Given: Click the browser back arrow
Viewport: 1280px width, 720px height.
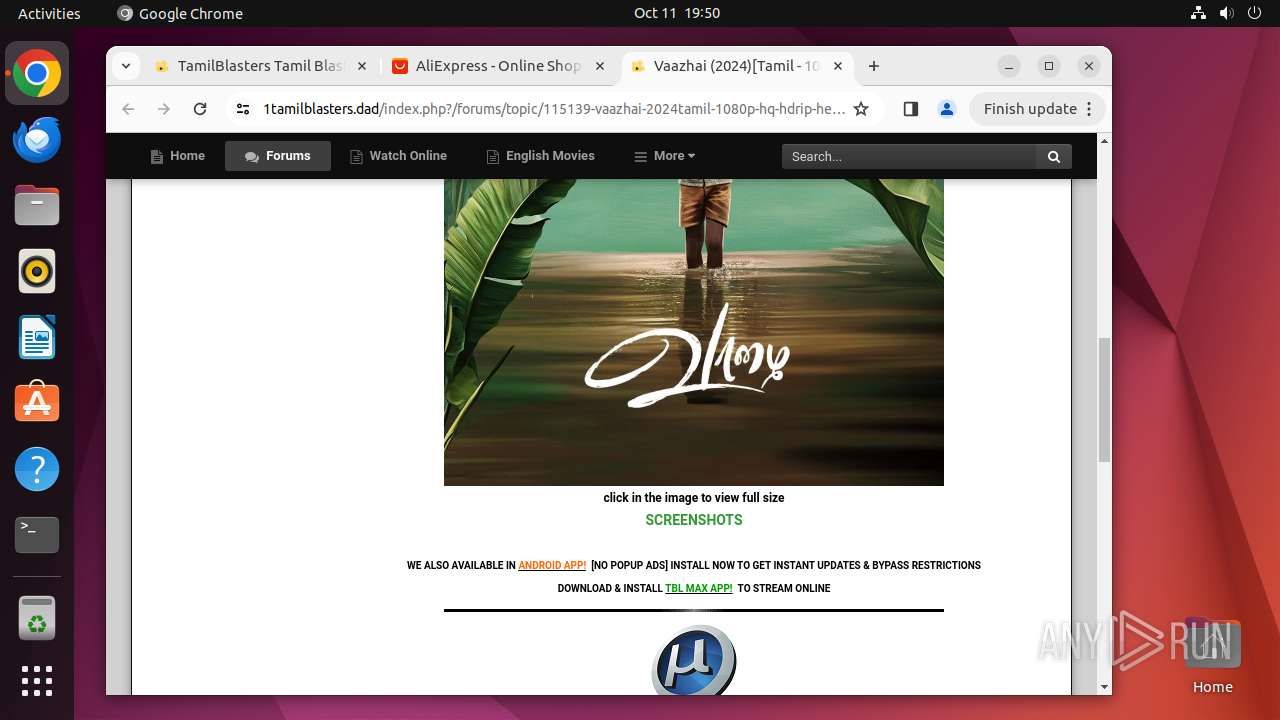Looking at the screenshot, I should 128,109.
